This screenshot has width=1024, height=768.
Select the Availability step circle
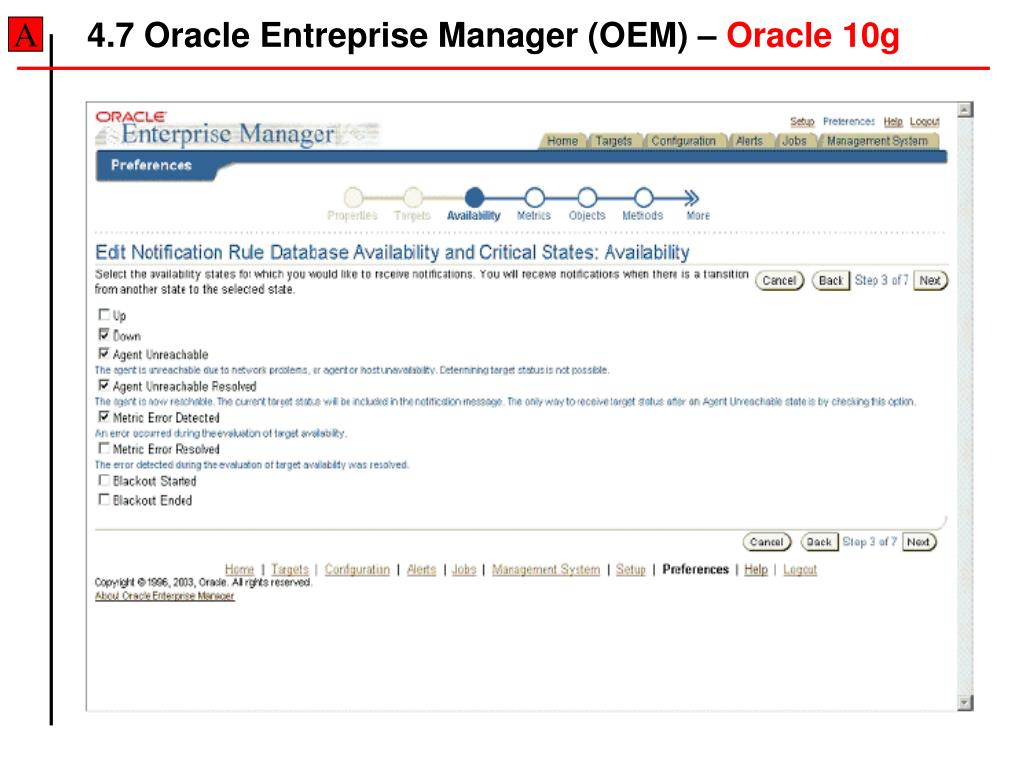475,197
